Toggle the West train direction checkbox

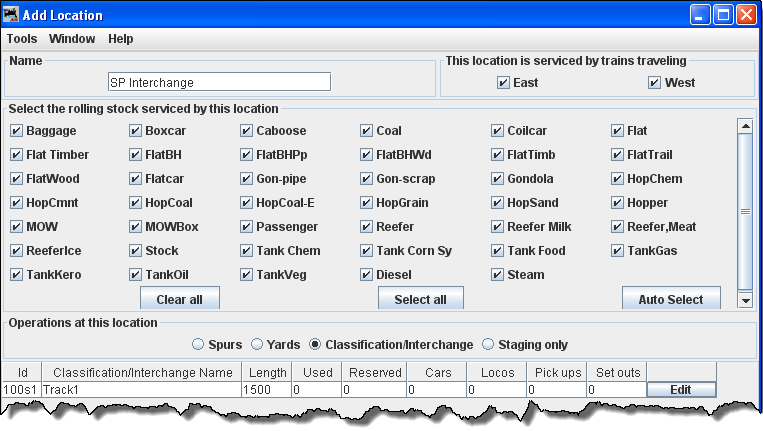(x=654, y=83)
